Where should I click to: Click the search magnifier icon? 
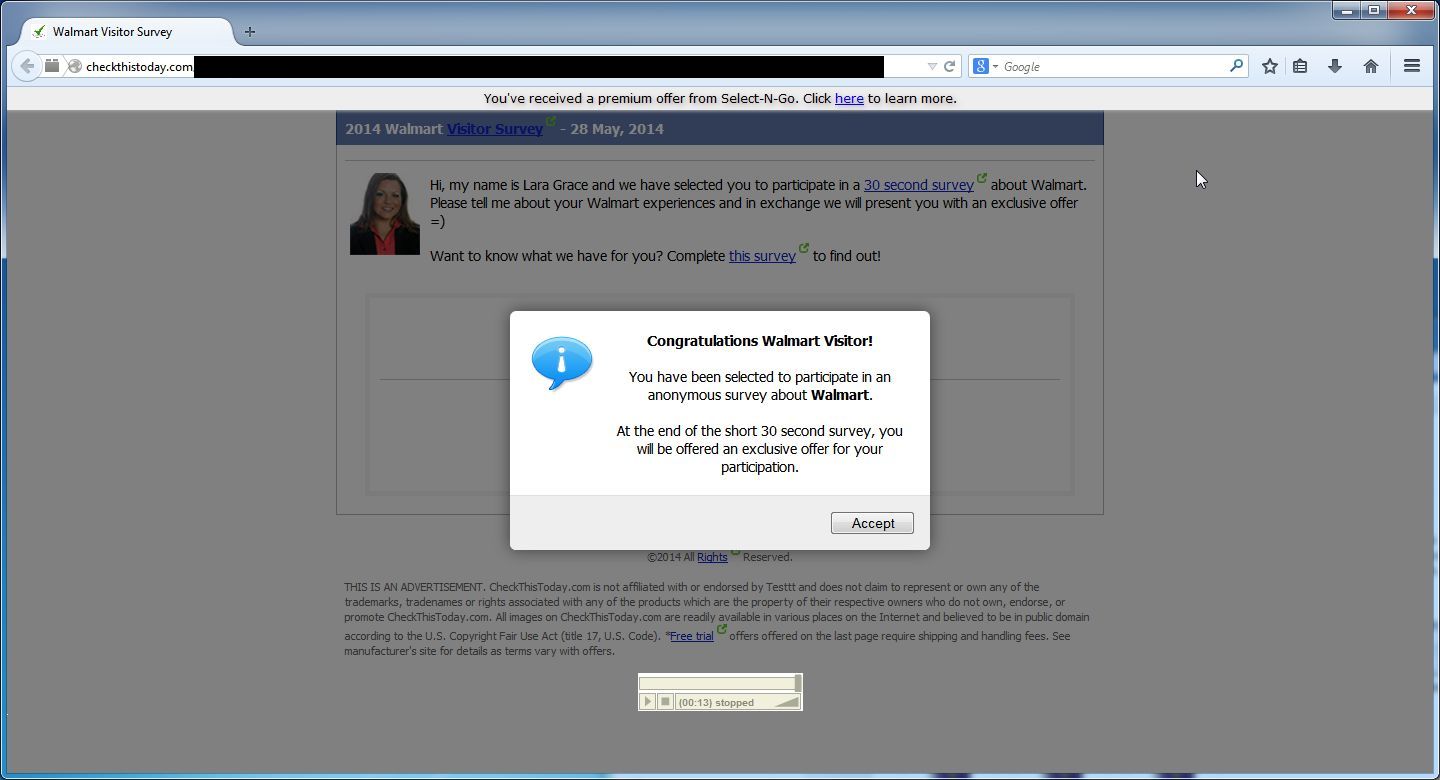1236,66
